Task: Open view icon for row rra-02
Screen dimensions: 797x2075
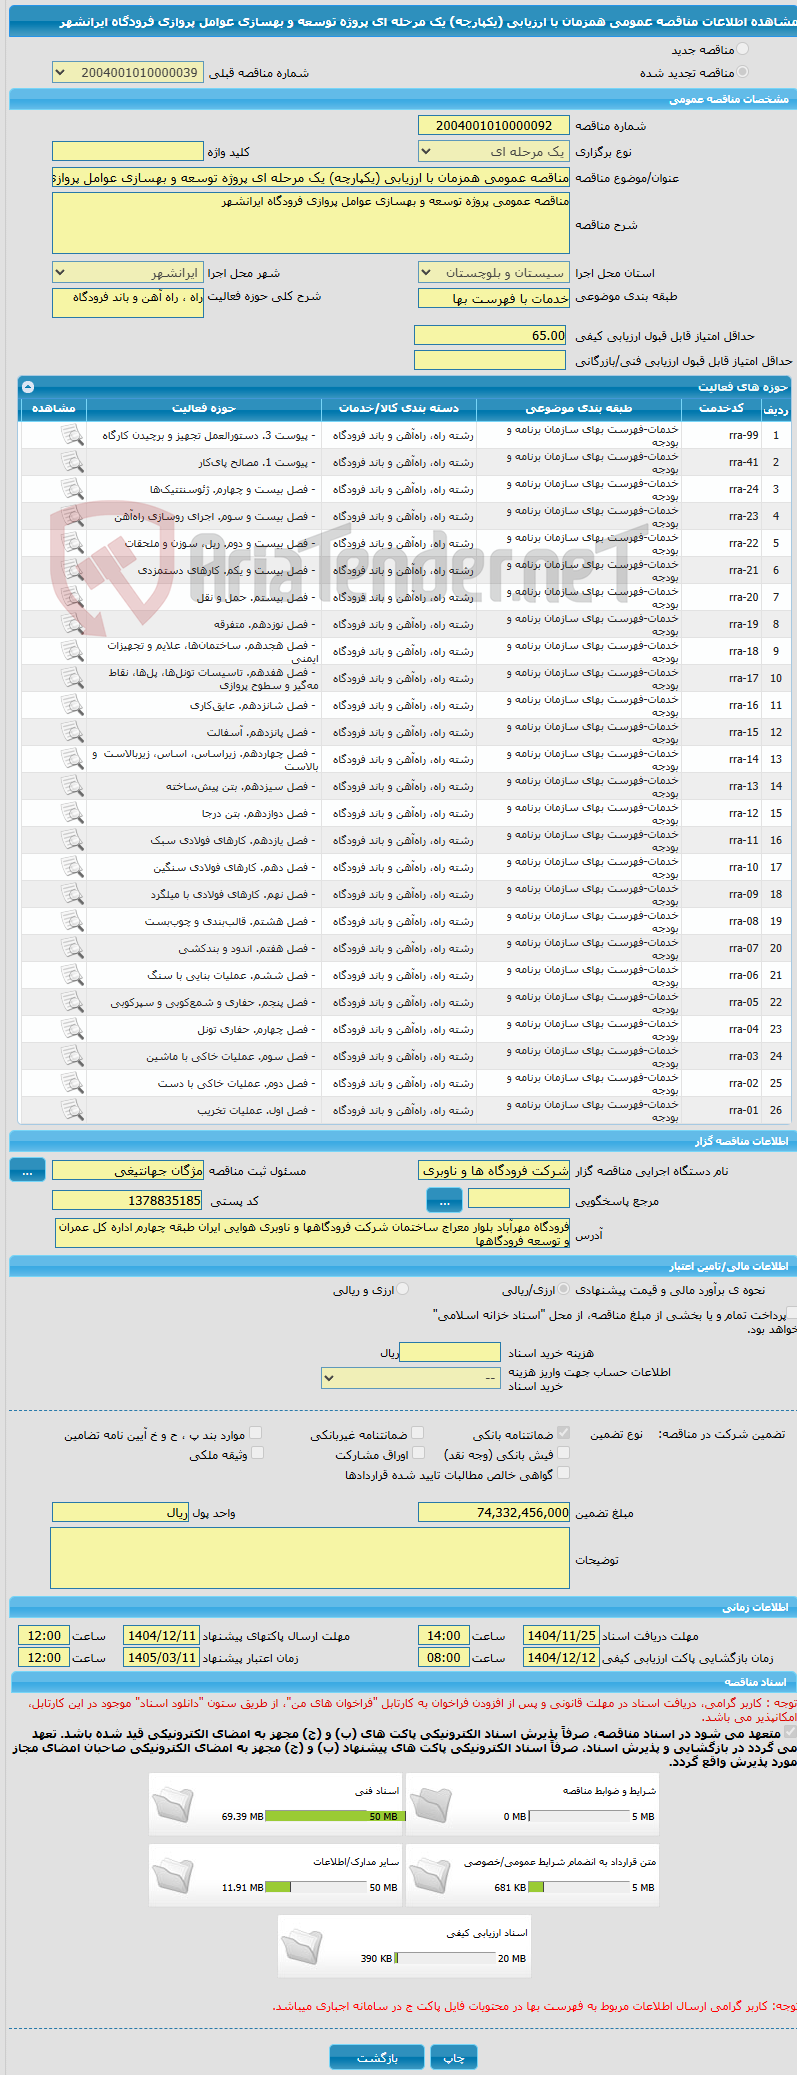Action: [x=72, y=1083]
